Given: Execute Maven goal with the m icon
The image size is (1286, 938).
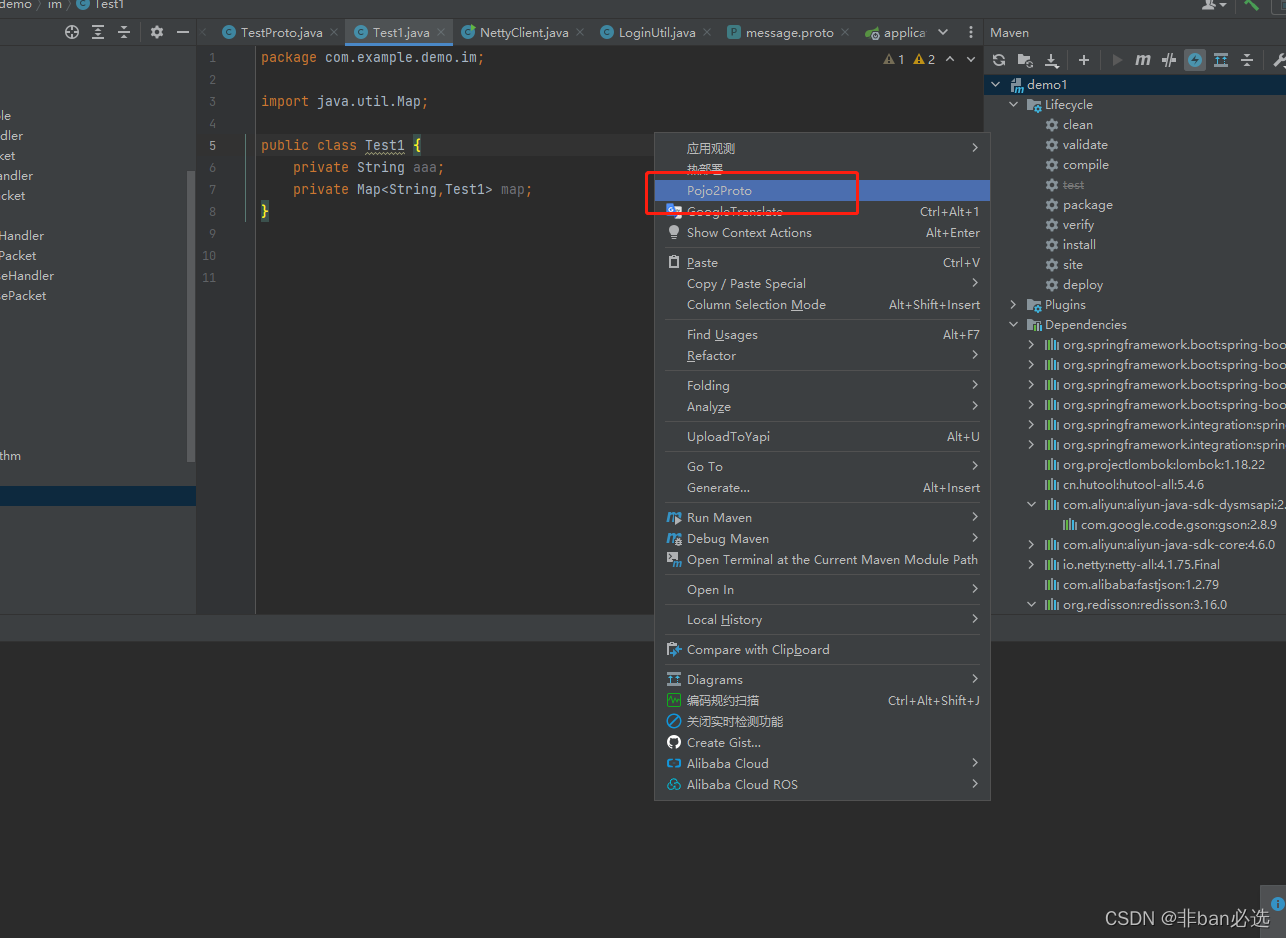Looking at the screenshot, I should pyautogui.click(x=1142, y=59).
